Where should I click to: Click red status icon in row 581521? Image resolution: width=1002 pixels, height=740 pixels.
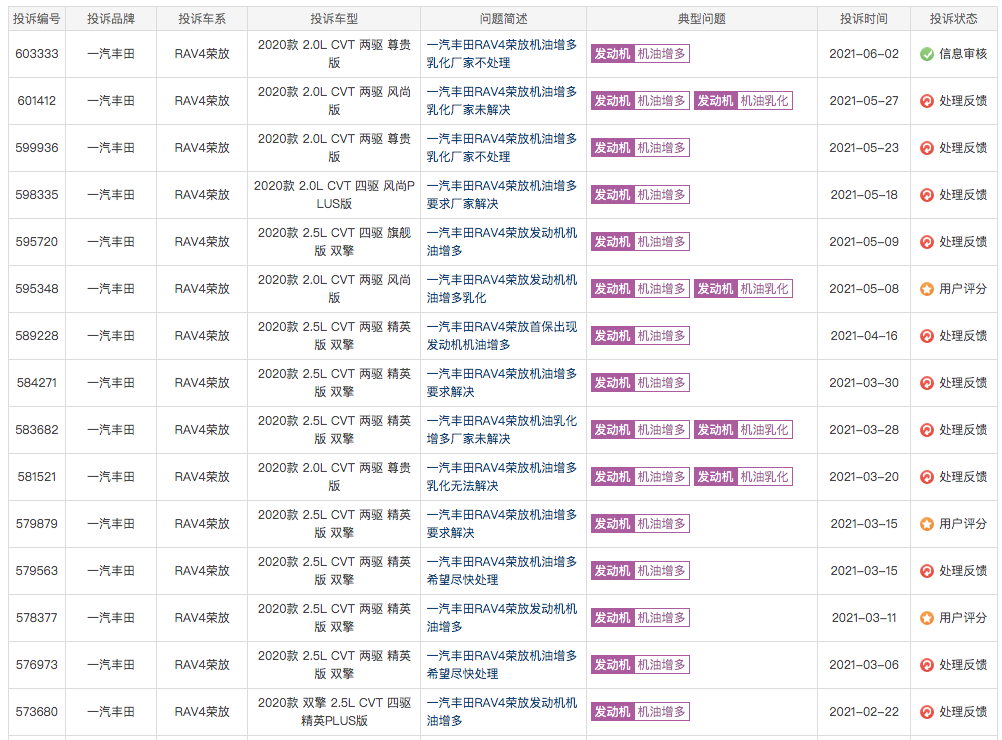click(x=927, y=477)
